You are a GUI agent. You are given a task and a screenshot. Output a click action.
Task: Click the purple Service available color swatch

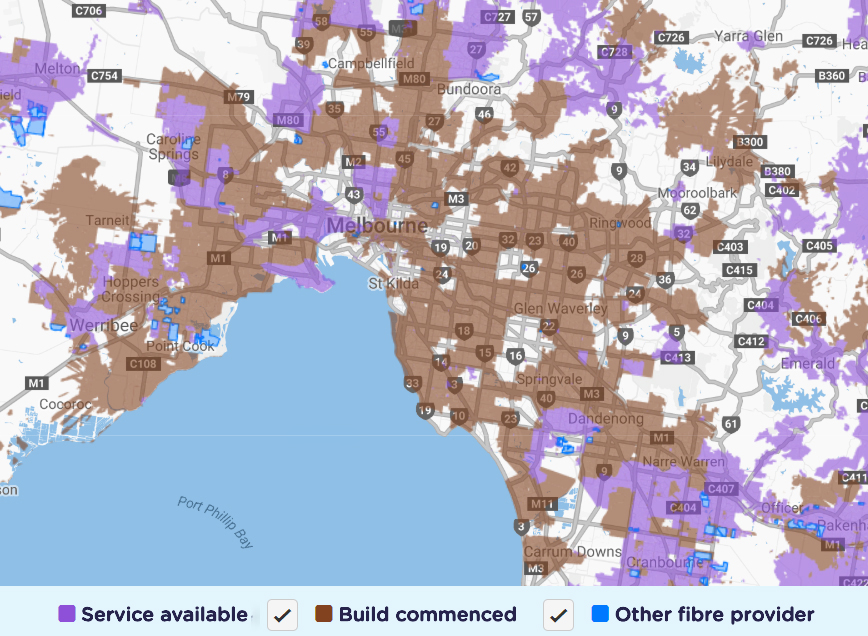pyautogui.click(x=66, y=614)
